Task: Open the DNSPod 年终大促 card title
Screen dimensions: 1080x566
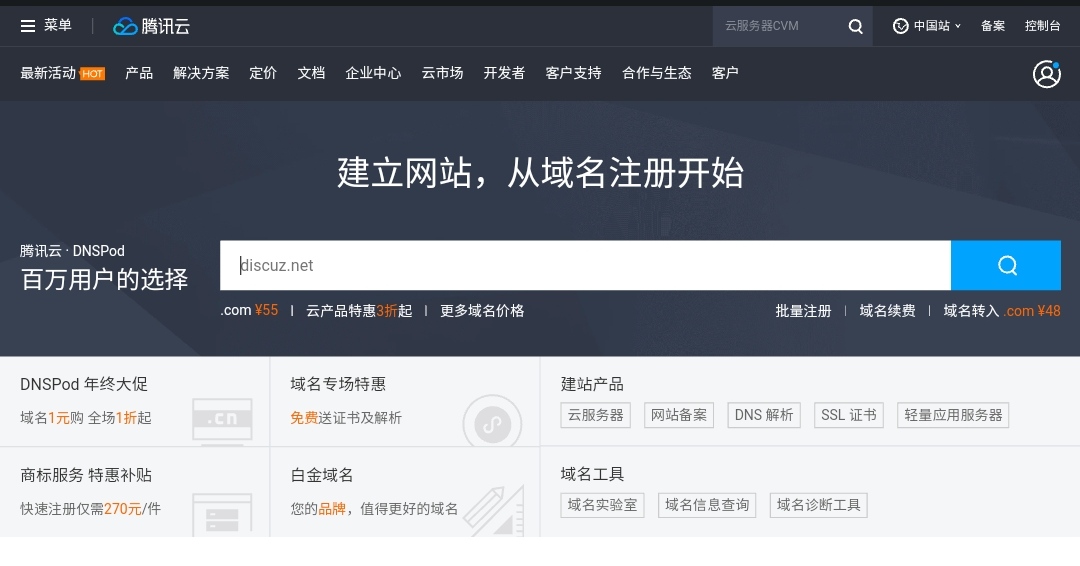Action: pos(84,384)
